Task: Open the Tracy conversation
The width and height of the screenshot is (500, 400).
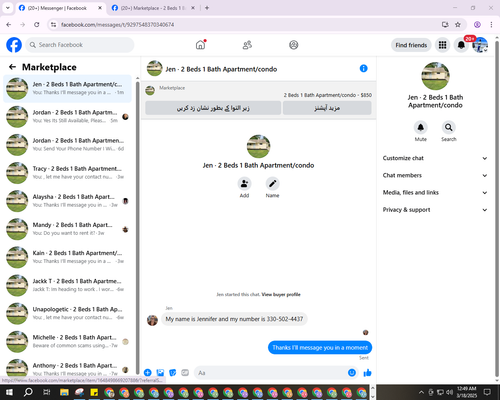Action: click(x=67, y=173)
